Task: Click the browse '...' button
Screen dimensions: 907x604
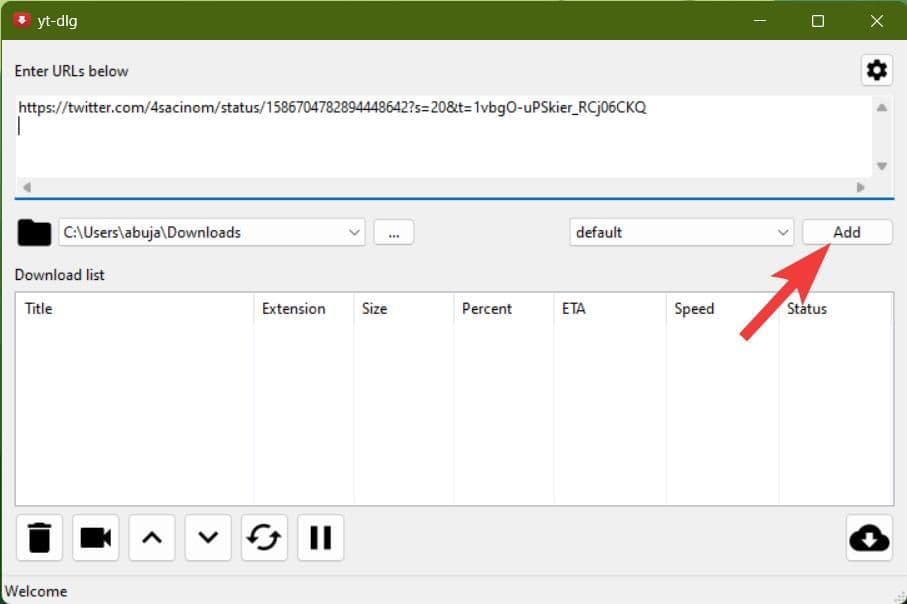Action: (x=394, y=232)
